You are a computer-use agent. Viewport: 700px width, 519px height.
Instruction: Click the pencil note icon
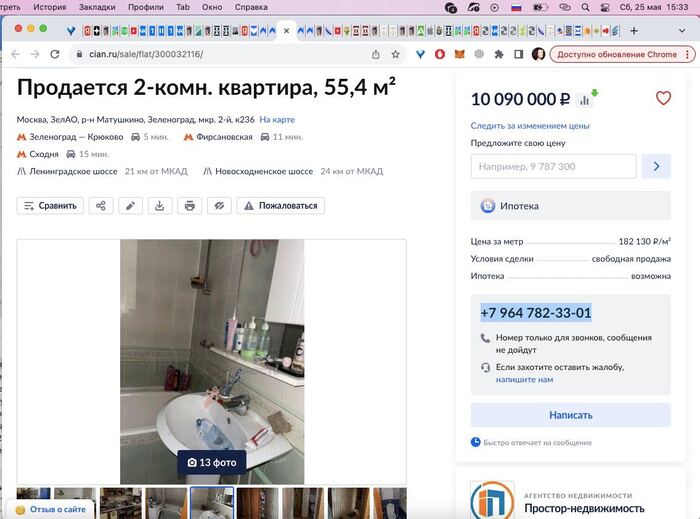[x=130, y=206]
